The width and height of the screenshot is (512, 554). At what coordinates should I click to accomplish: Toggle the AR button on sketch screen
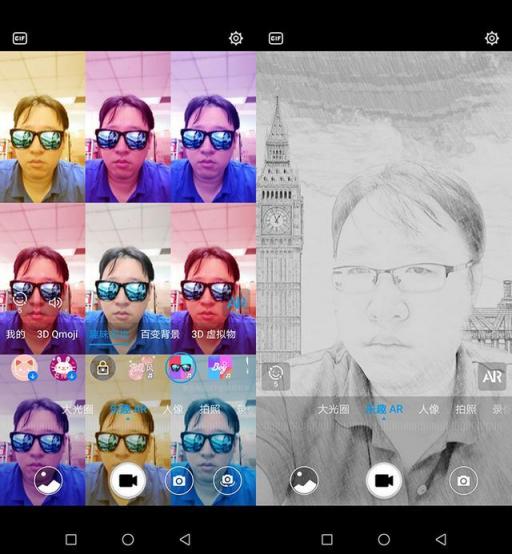pyautogui.click(x=492, y=377)
